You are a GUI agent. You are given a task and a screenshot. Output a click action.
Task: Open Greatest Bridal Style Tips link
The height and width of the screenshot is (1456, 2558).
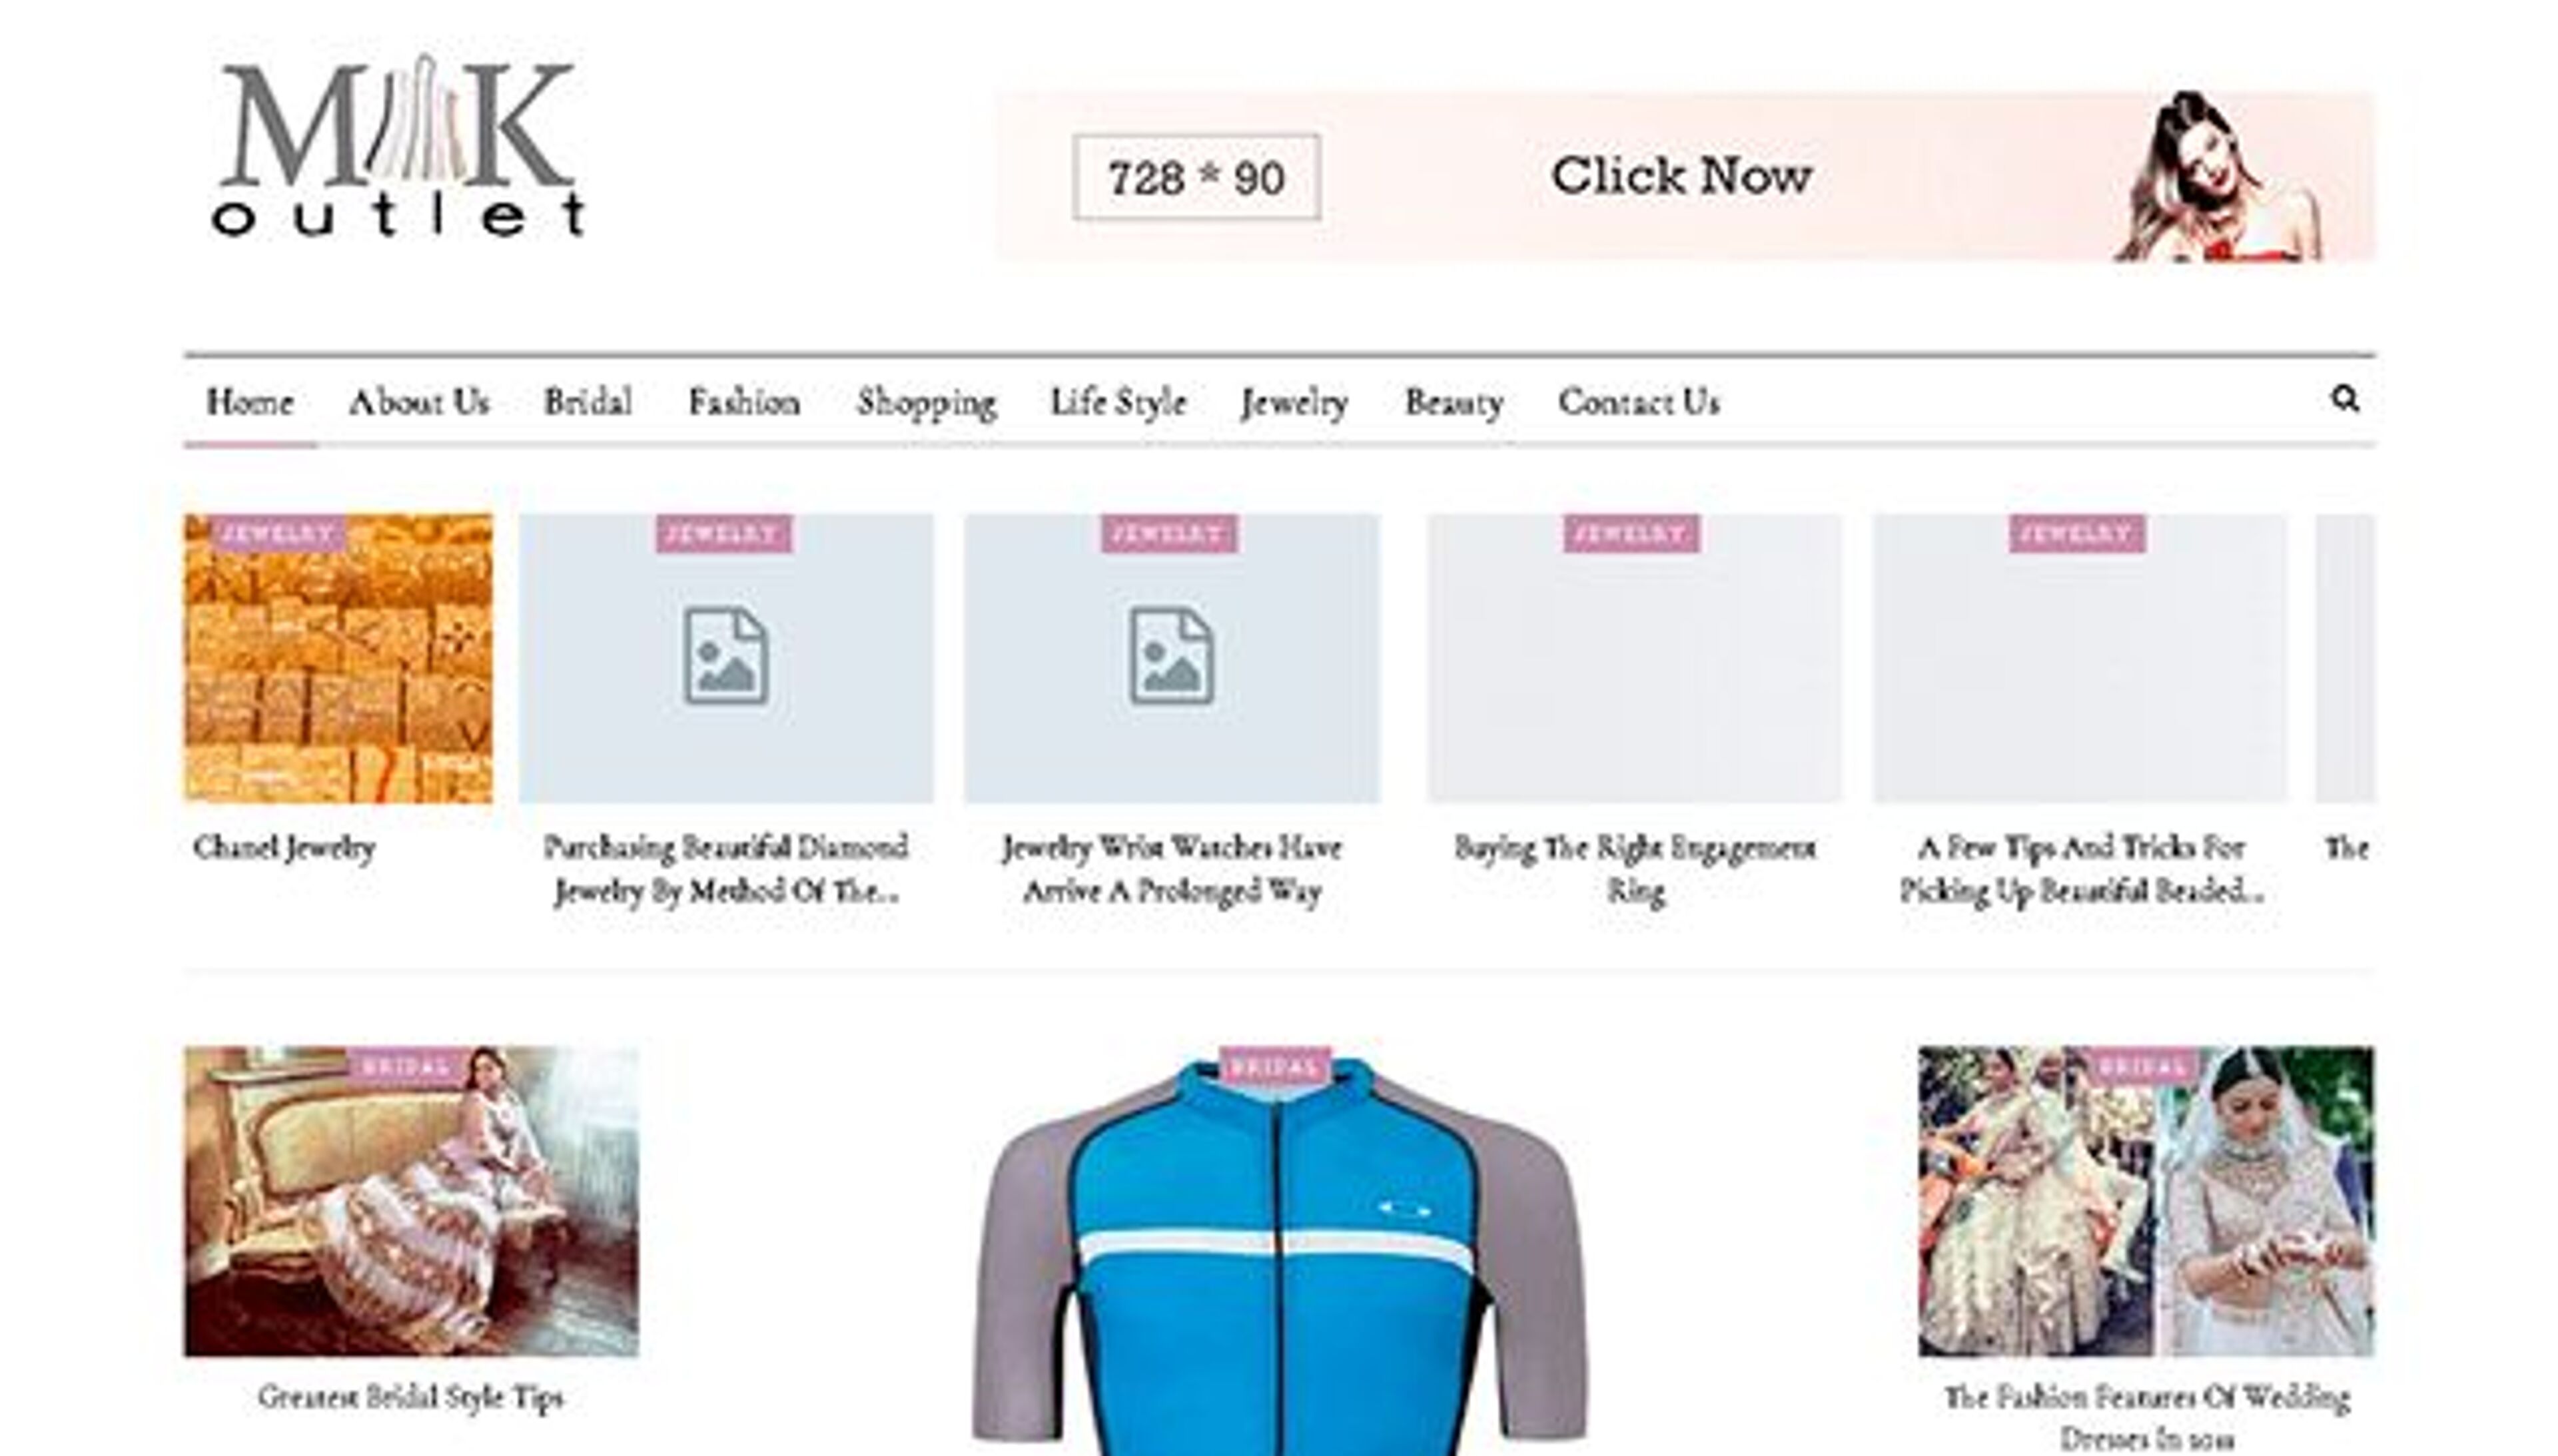[x=410, y=1397]
